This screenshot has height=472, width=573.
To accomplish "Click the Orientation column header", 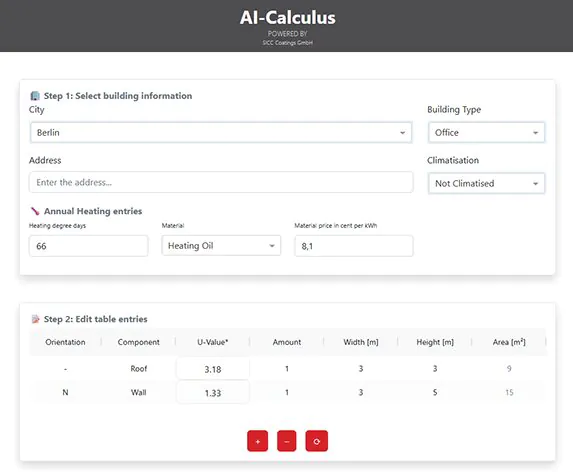I will [x=65, y=342].
